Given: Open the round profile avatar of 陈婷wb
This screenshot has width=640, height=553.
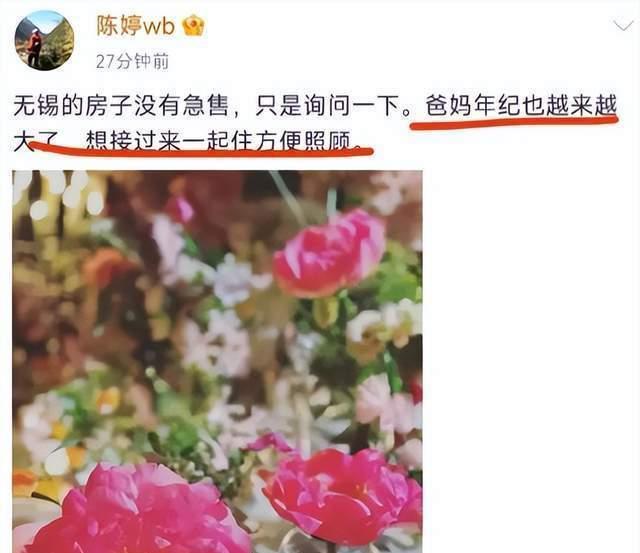Looking at the screenshot, I should point(44,40).
